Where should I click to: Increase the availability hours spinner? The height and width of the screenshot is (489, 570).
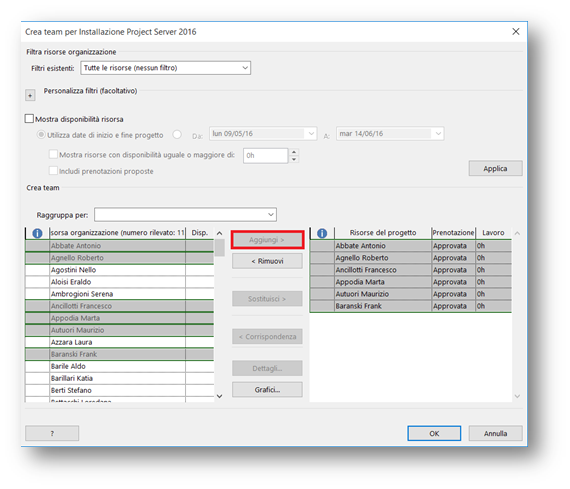294,152
